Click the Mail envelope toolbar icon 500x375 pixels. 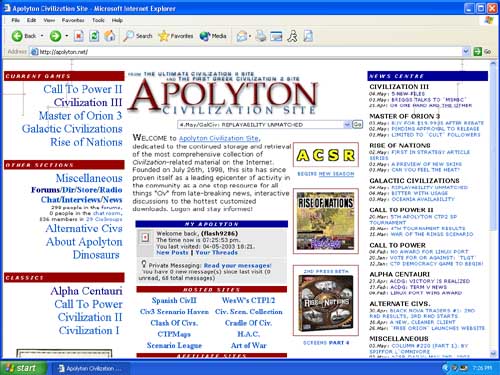tap(242, 36)
